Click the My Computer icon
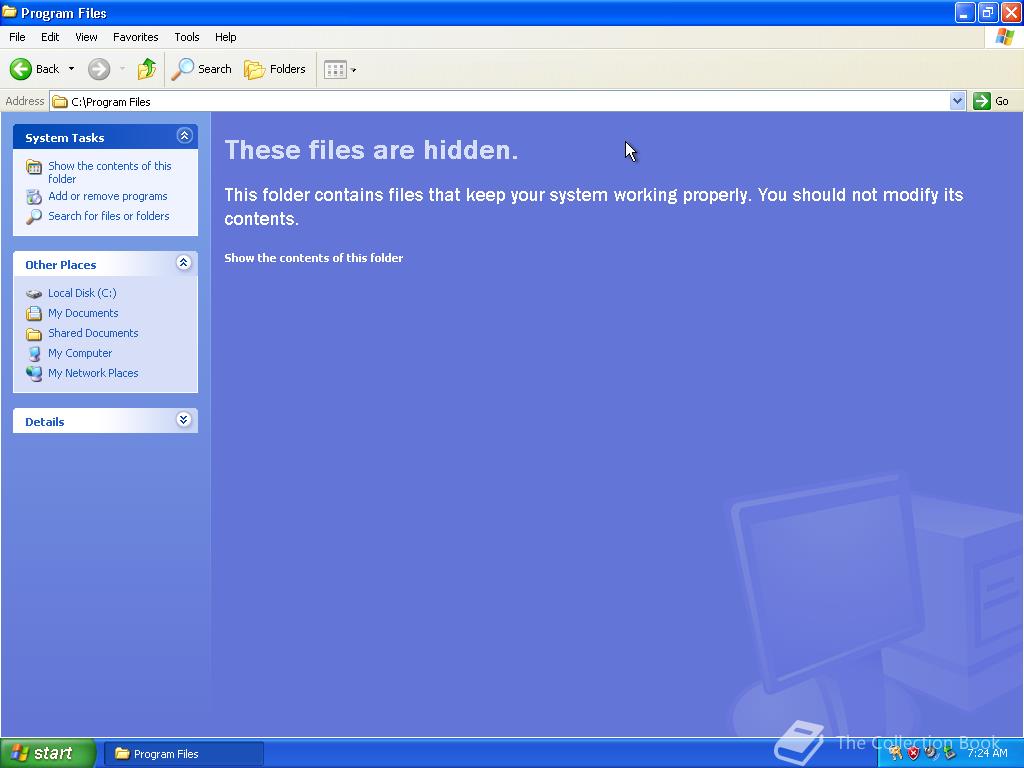The height and width of the screenshot is (768, 1024). click(x=34, y=354)
